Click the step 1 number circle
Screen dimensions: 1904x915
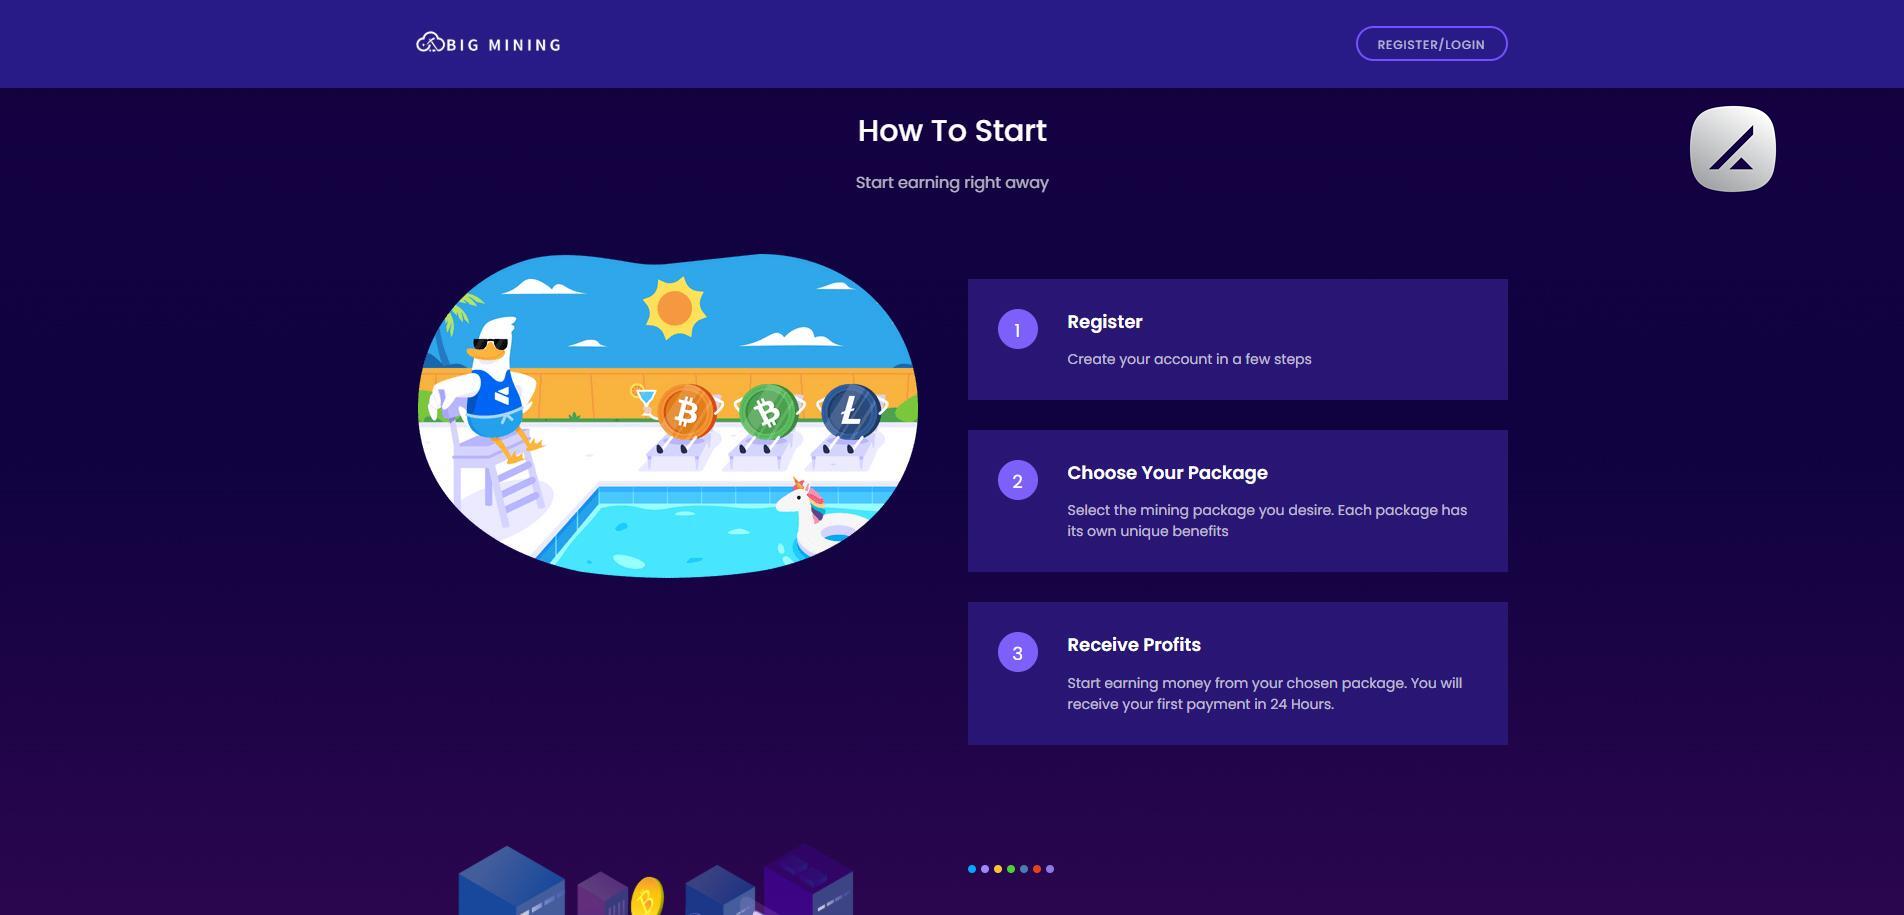(1017, 330)
